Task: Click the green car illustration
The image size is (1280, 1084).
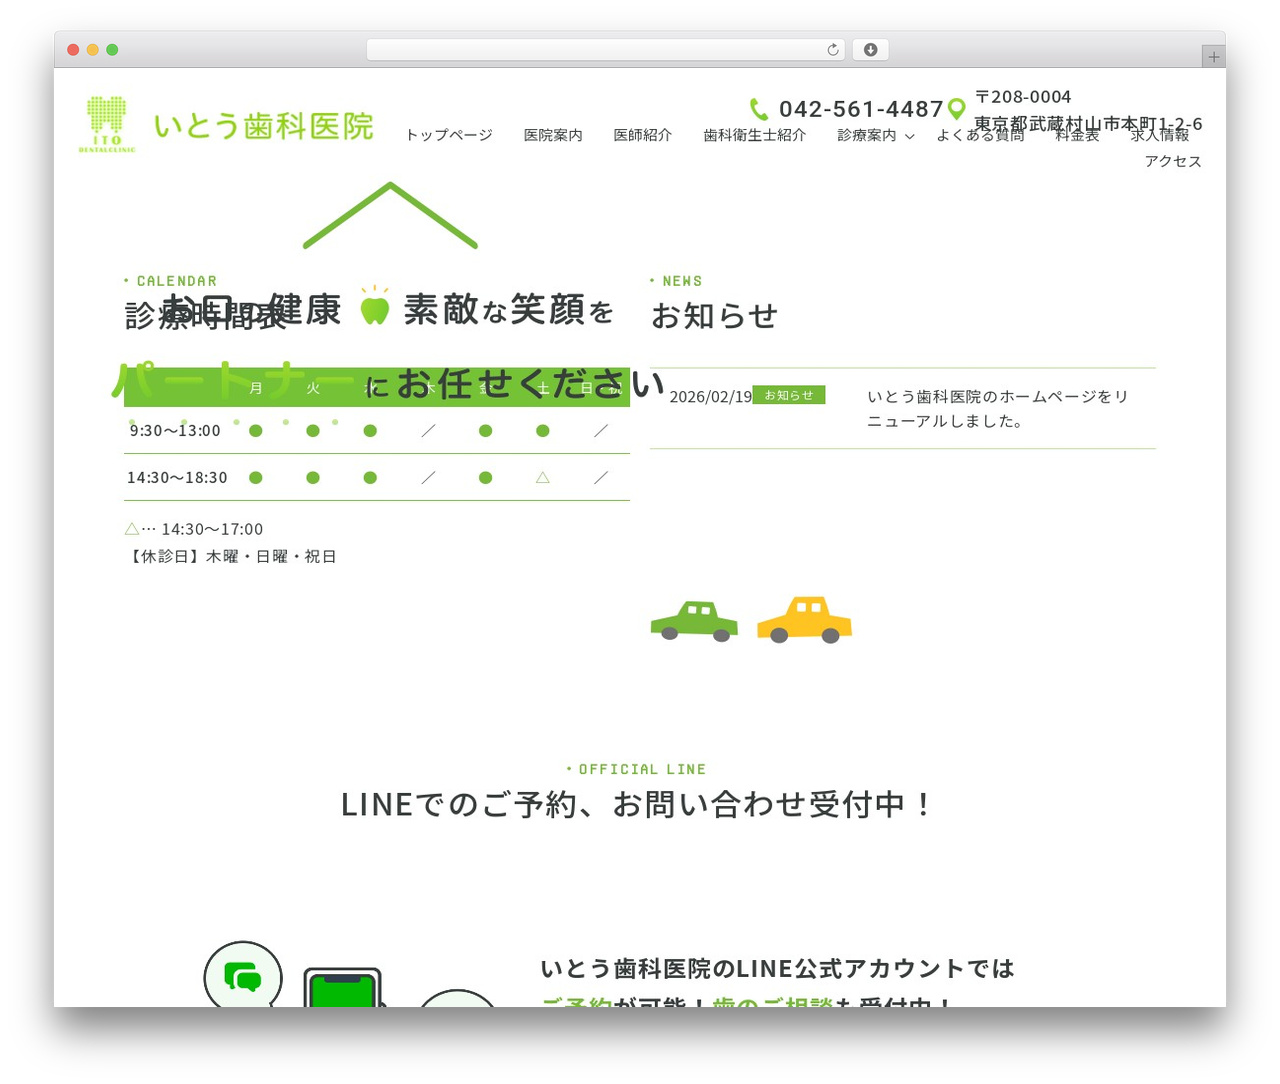Action: tap(694, 621)
